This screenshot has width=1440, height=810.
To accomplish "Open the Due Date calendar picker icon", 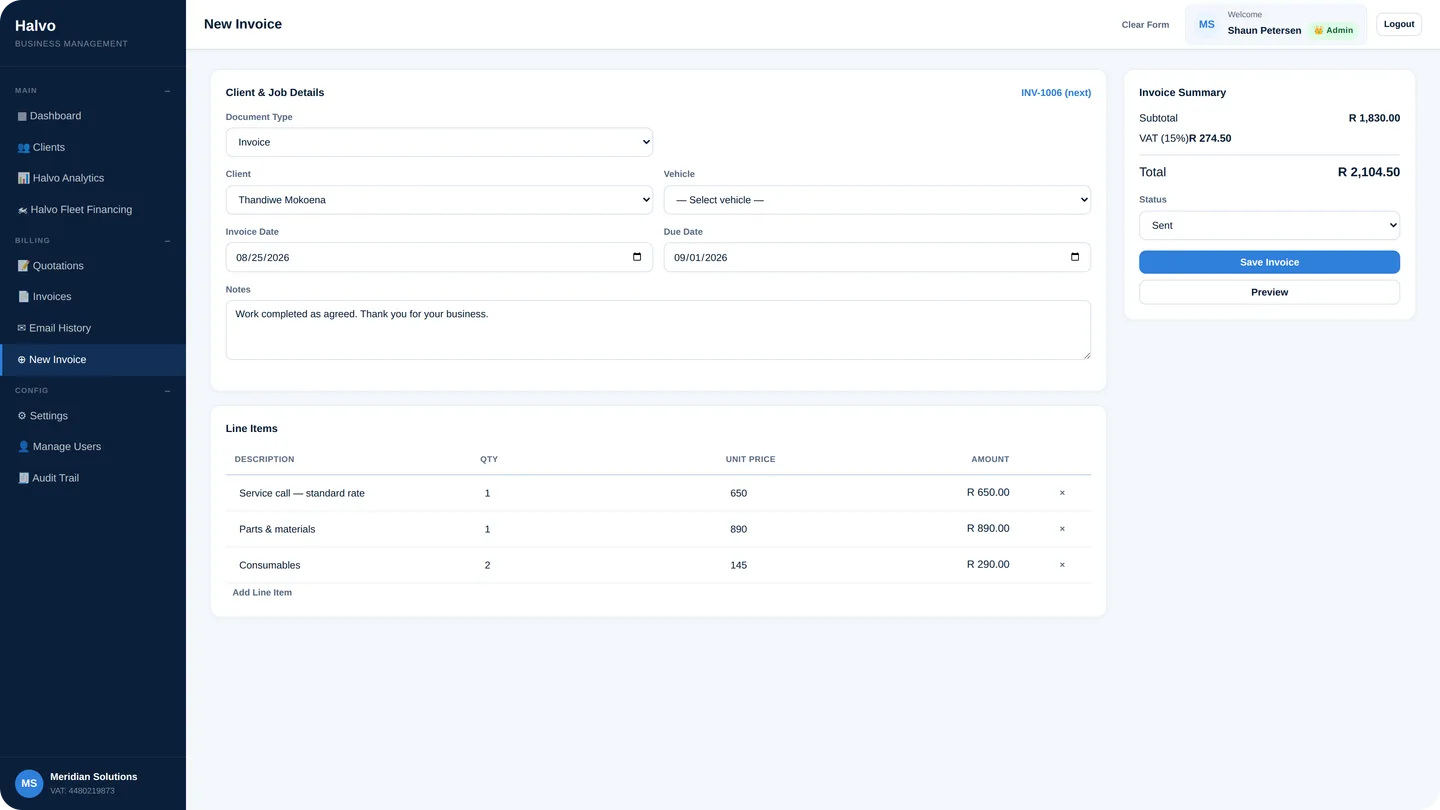I will (1075, 257).
